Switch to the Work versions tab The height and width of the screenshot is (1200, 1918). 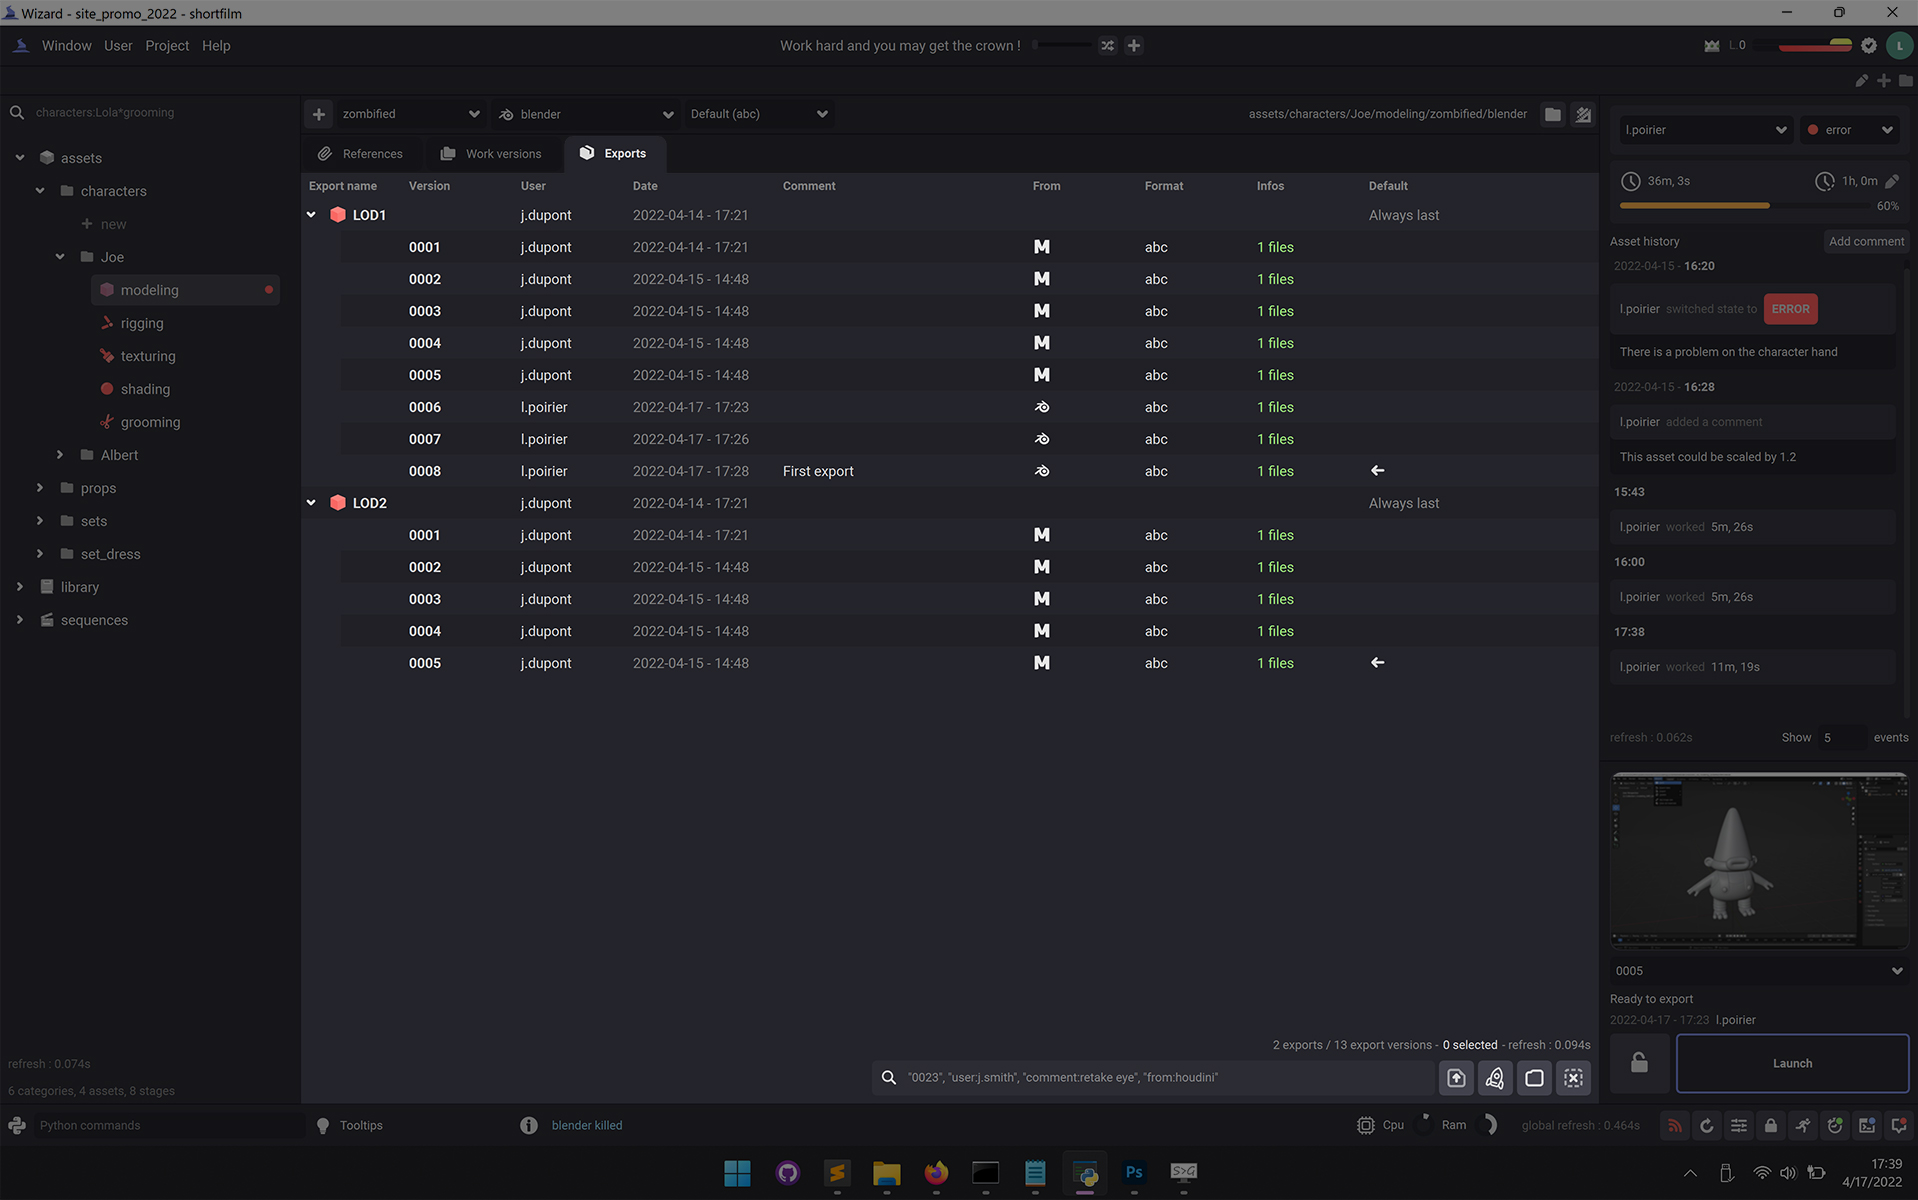click(491, 153)
